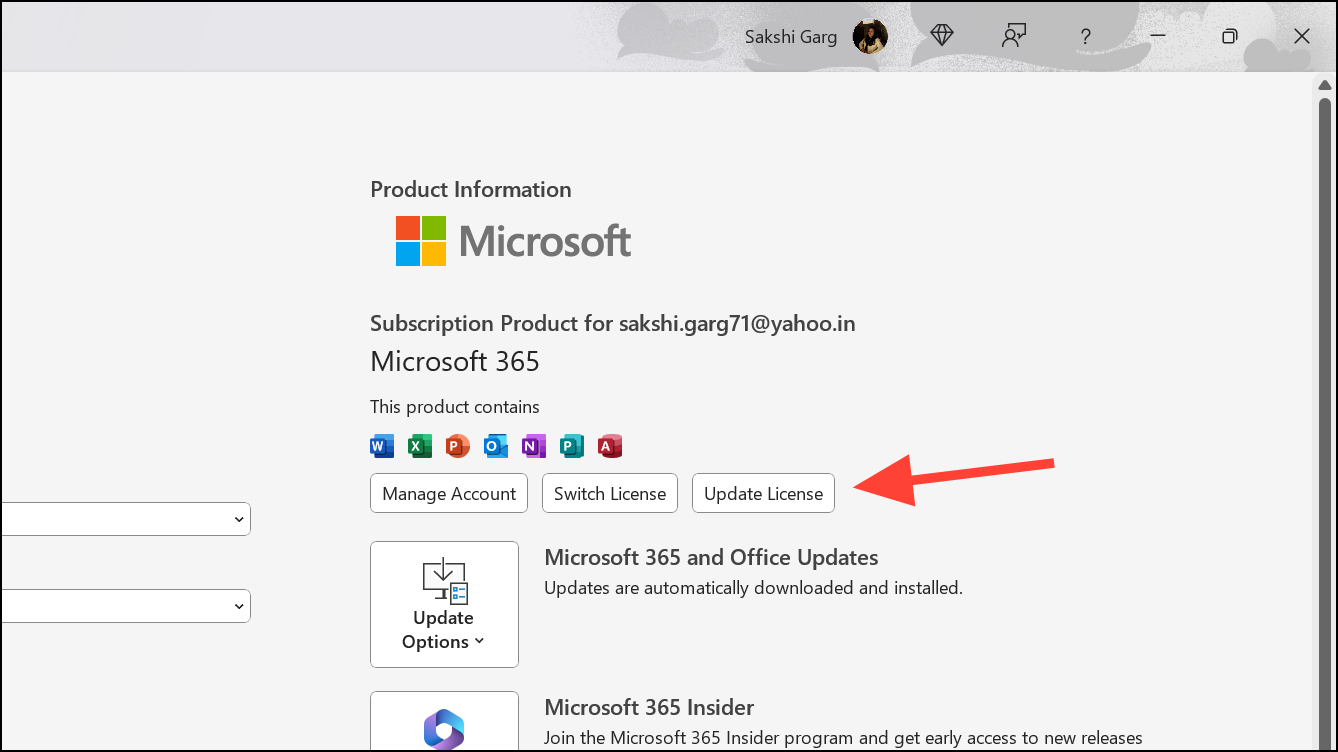
Task: Click the Sakshi Garg account name
Action: click(792, 37)
